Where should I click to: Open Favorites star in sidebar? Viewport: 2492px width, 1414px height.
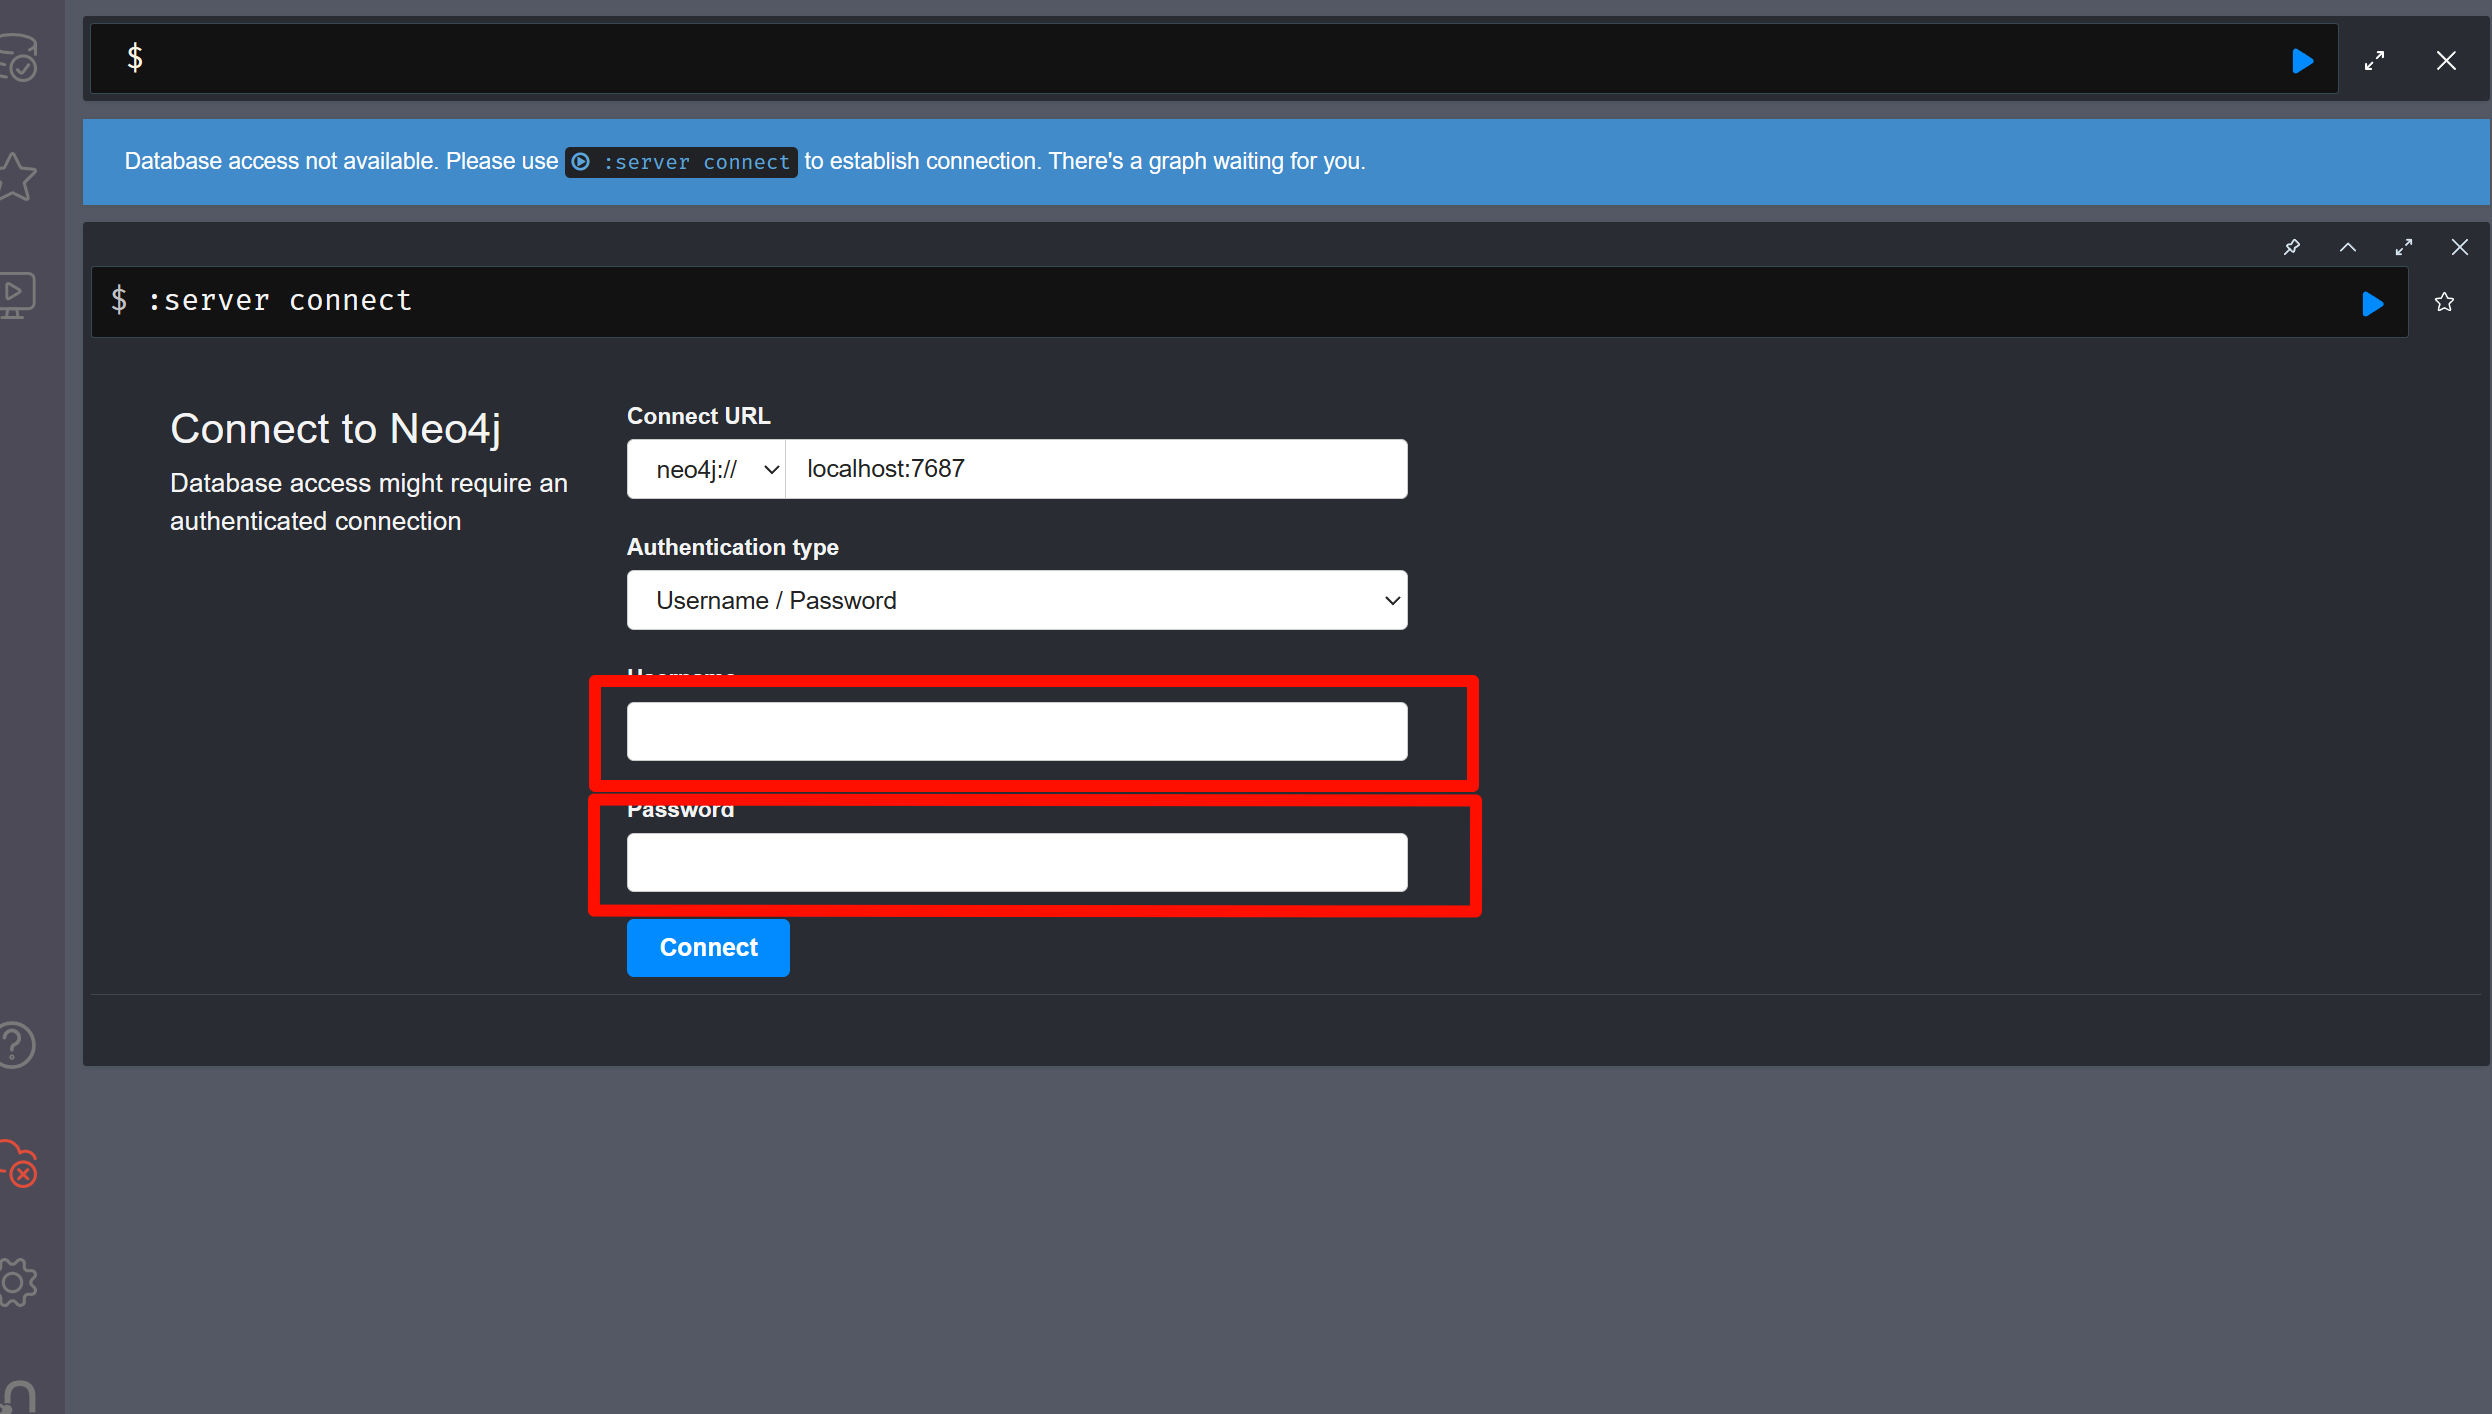18,177
